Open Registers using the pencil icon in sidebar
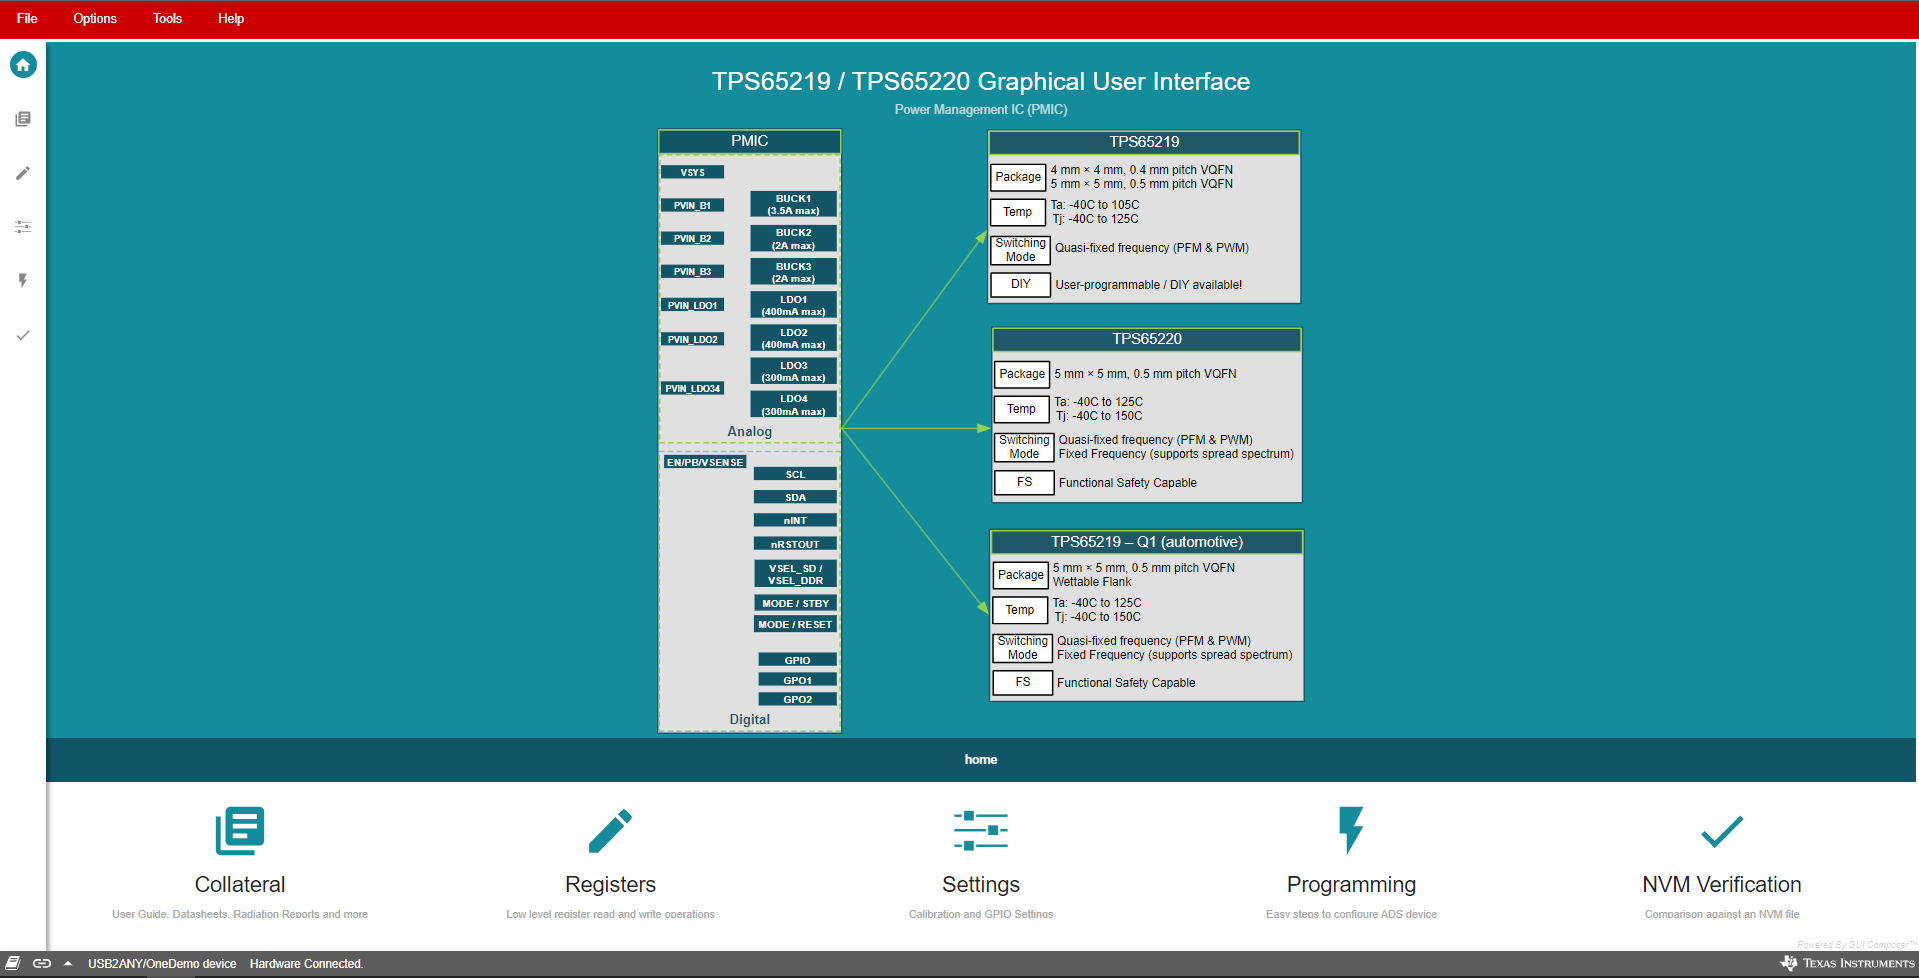The height and width of the screenshot is (978, 1919). pyautogui.click(x=22, y=173)
